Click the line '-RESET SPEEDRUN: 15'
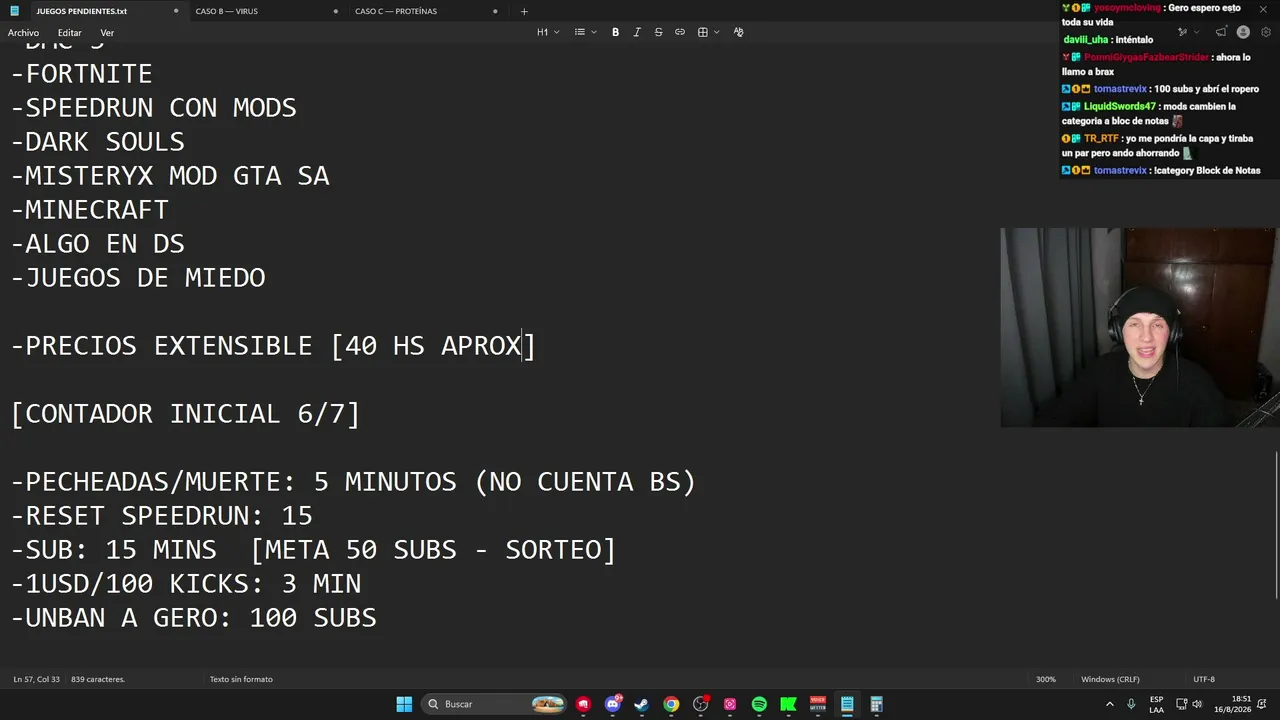The height and width of the screenshot is (720, 1280). point(162,516)
